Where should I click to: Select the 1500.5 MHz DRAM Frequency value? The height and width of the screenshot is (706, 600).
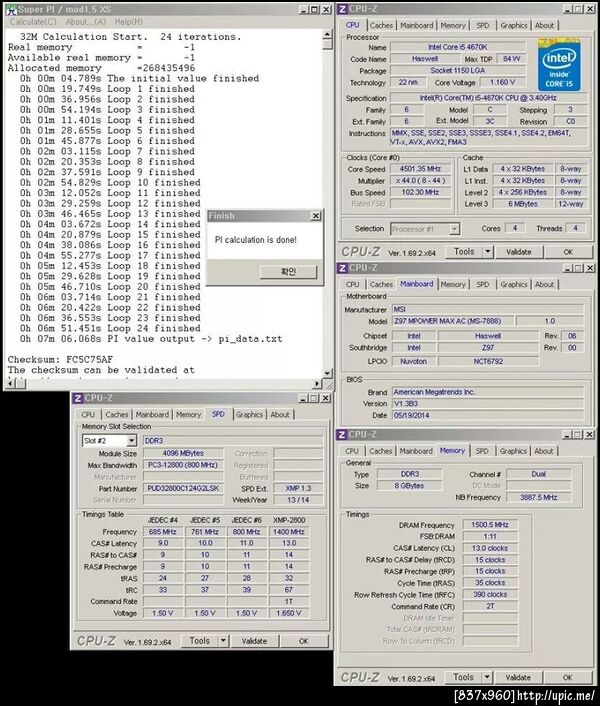(x=490, y=525)
